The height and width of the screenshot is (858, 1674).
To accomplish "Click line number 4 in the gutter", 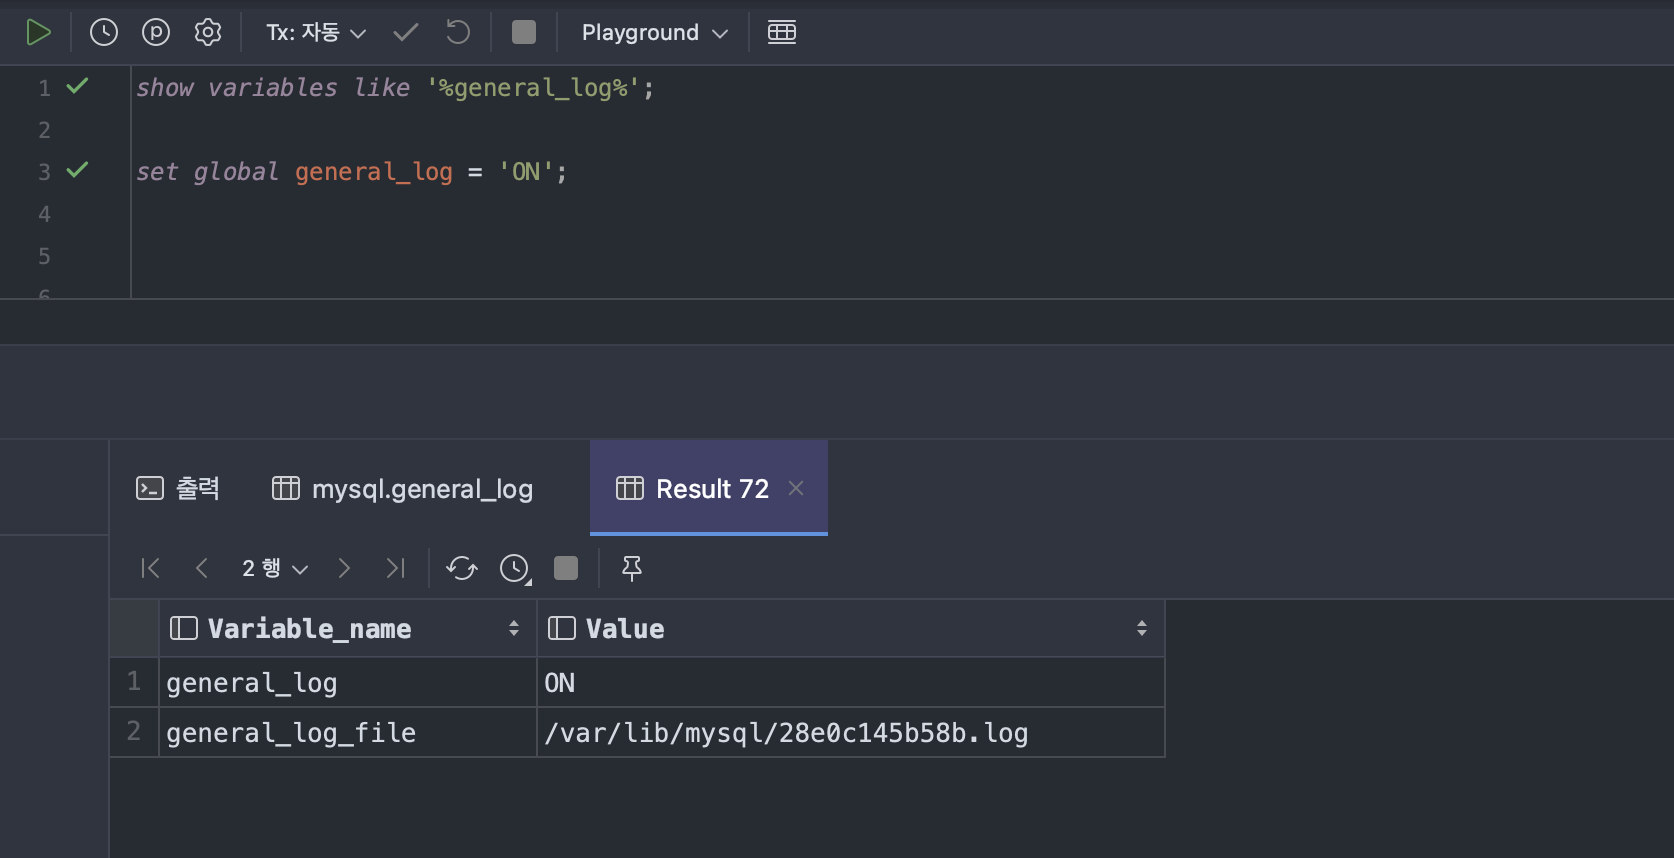I will point(44,214).
